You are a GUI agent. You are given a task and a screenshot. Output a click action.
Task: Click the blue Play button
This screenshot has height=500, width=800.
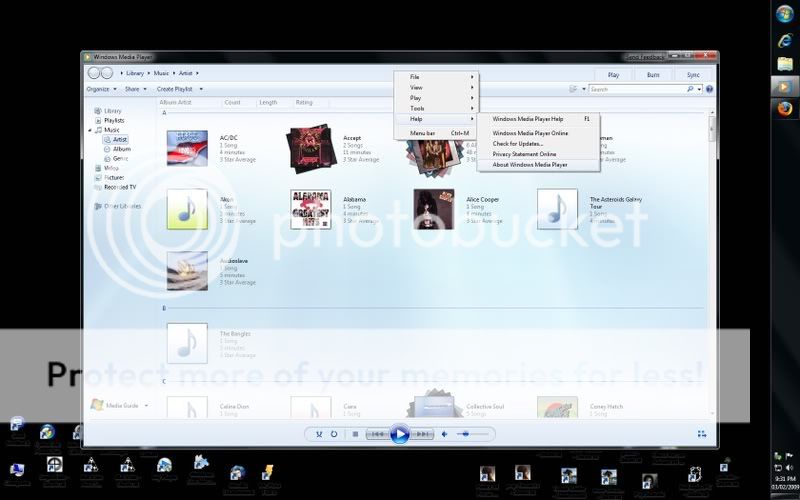point(399,434)
